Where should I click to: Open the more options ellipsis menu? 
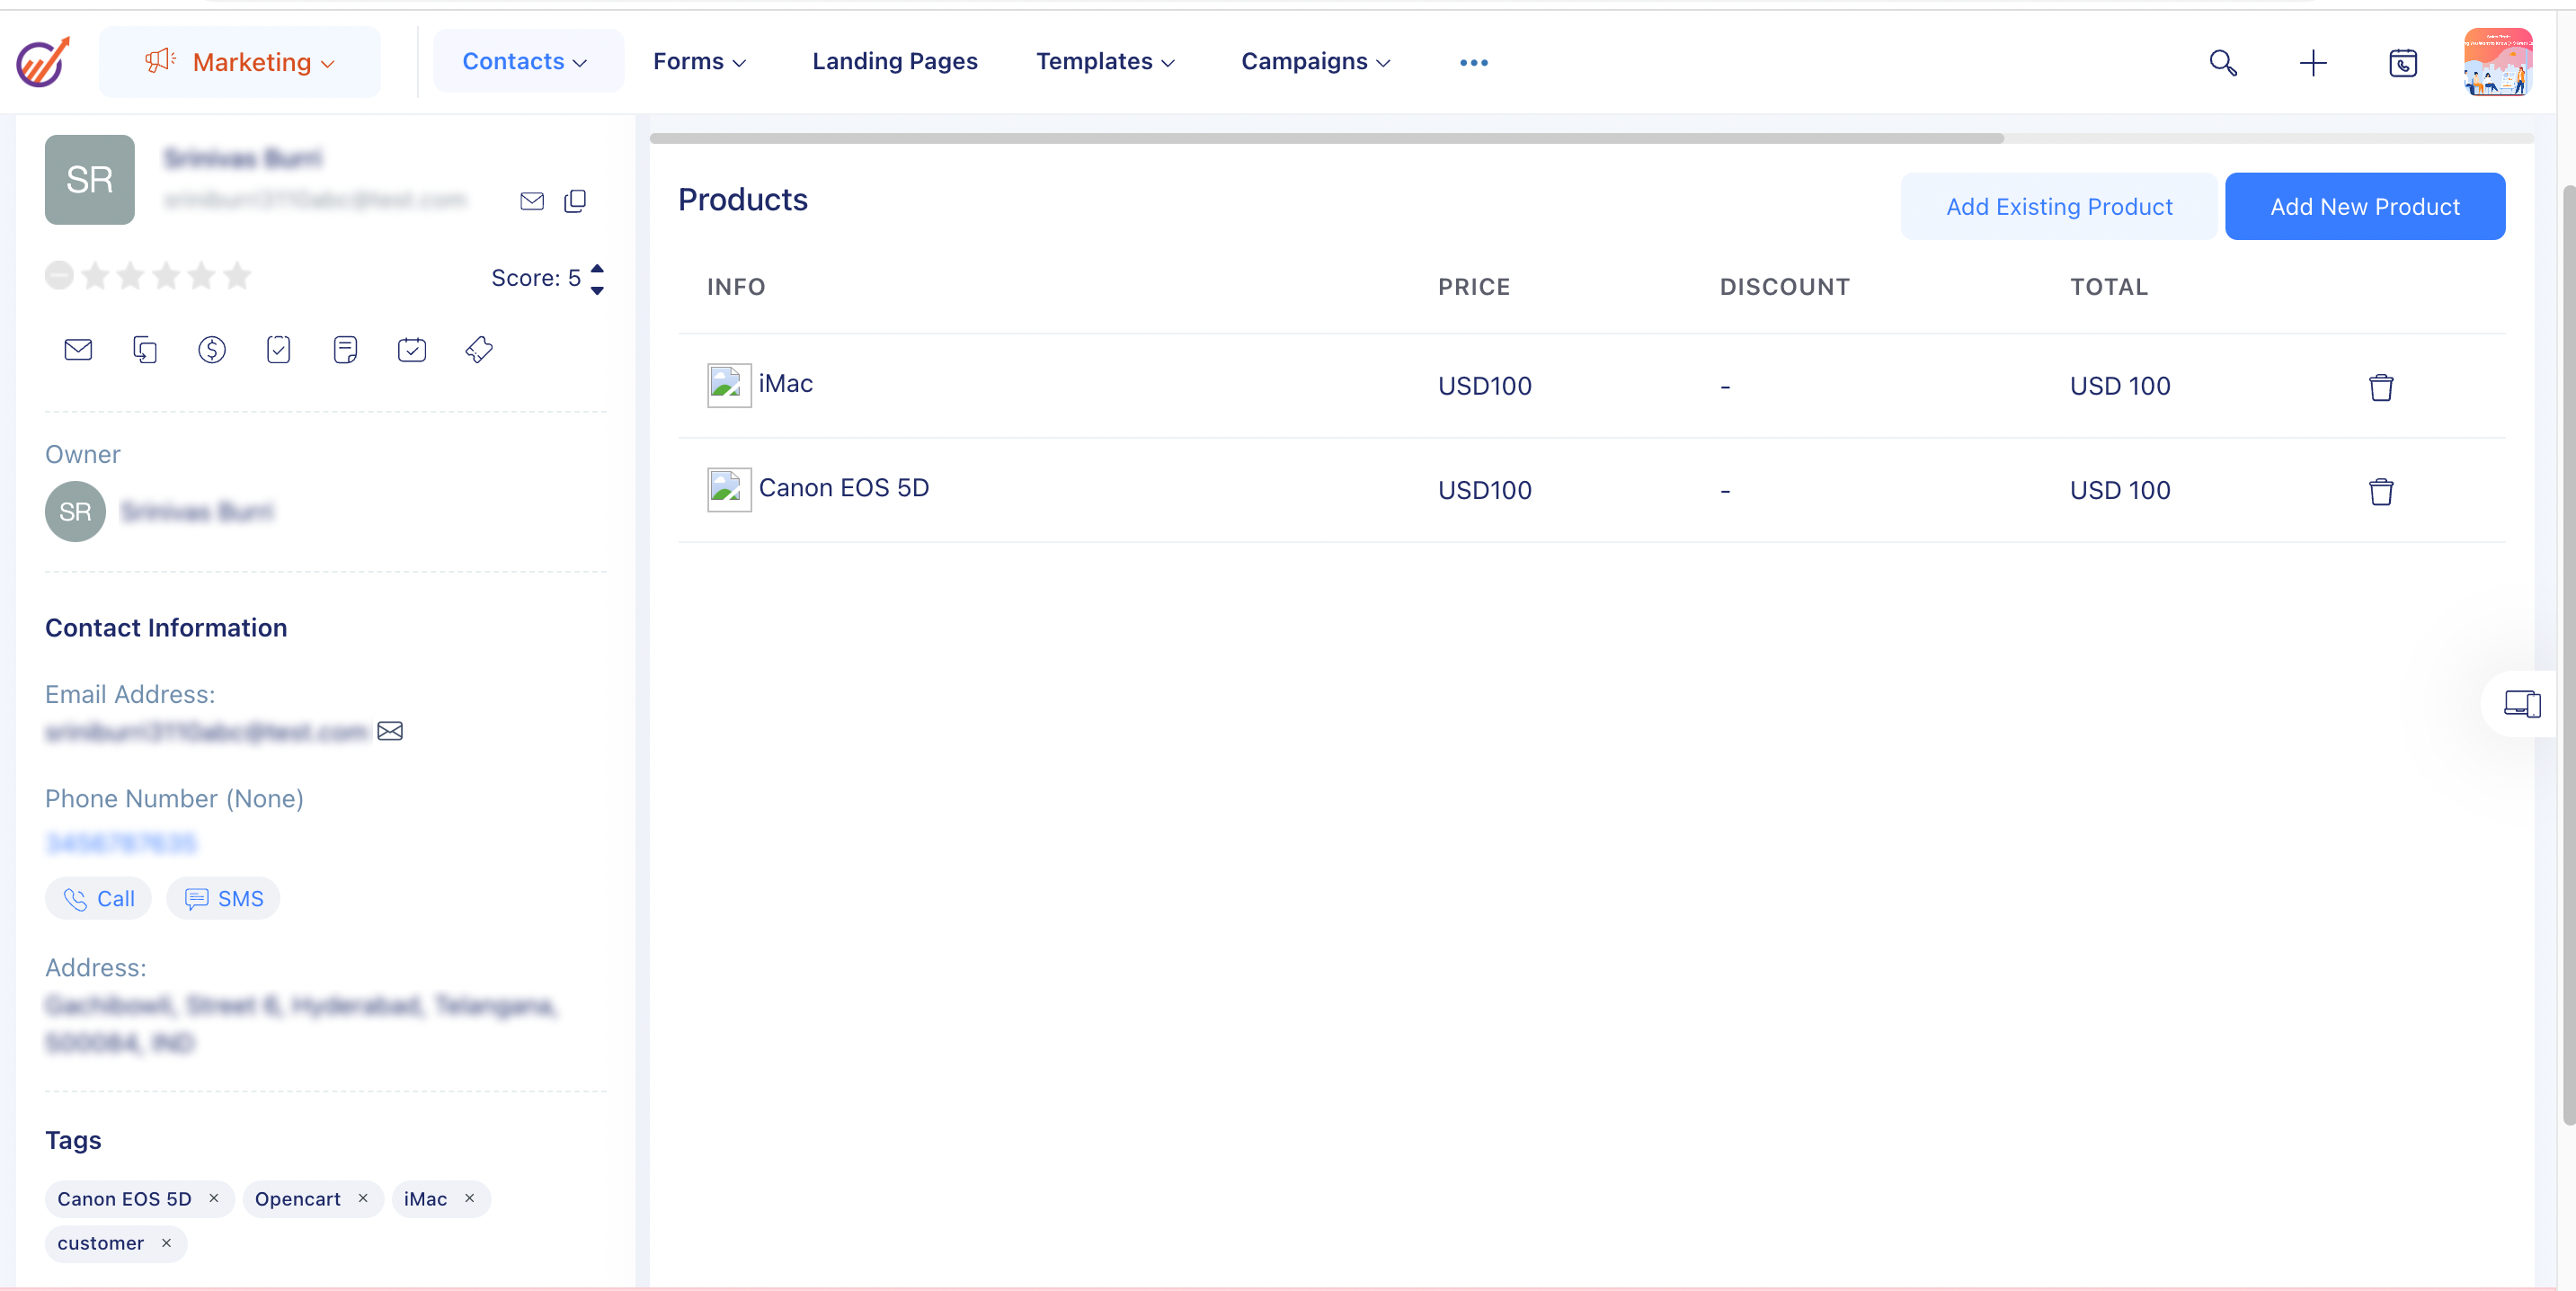(1473, 63)
